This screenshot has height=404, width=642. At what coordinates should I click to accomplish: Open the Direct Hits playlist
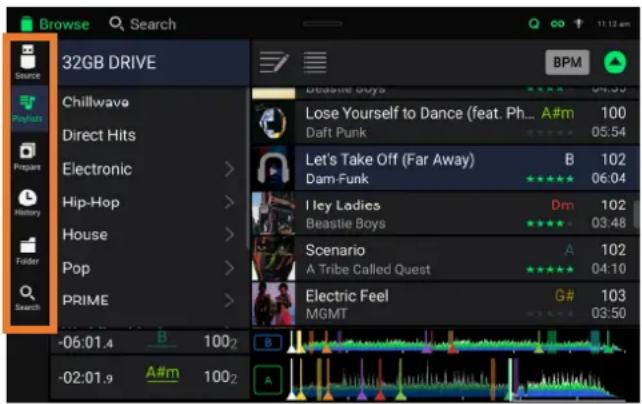(99, 135)
